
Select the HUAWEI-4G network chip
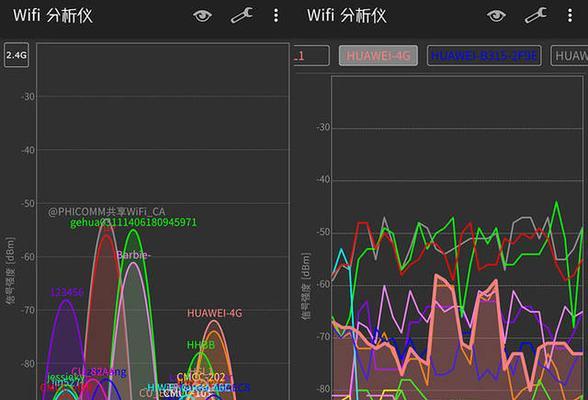coord(378,55)
